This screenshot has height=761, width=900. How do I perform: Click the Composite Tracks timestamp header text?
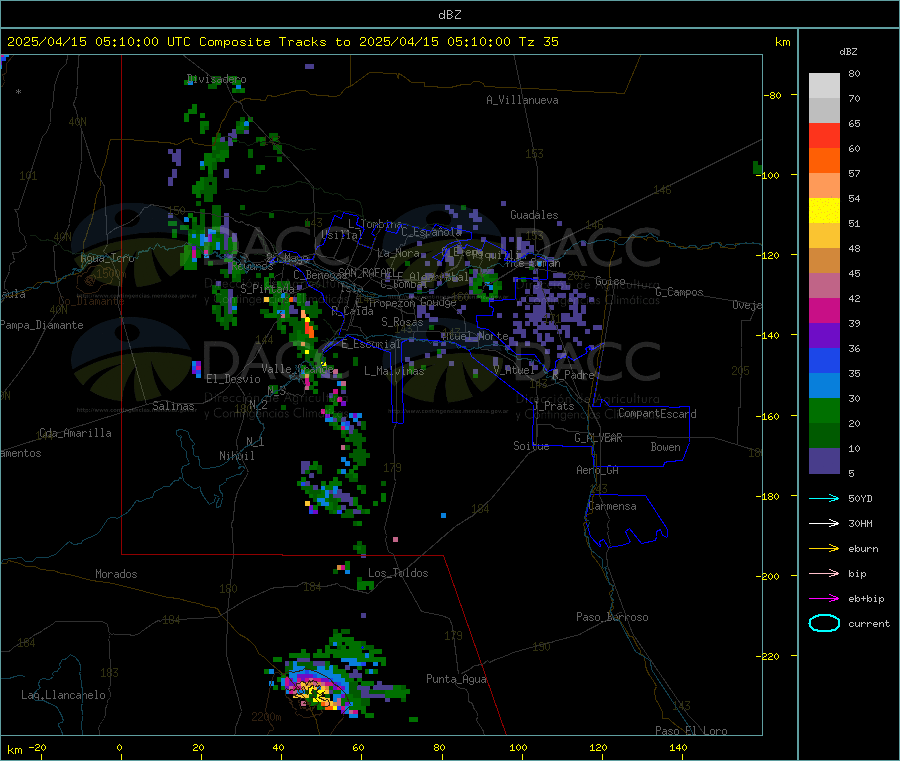point(283,42)
